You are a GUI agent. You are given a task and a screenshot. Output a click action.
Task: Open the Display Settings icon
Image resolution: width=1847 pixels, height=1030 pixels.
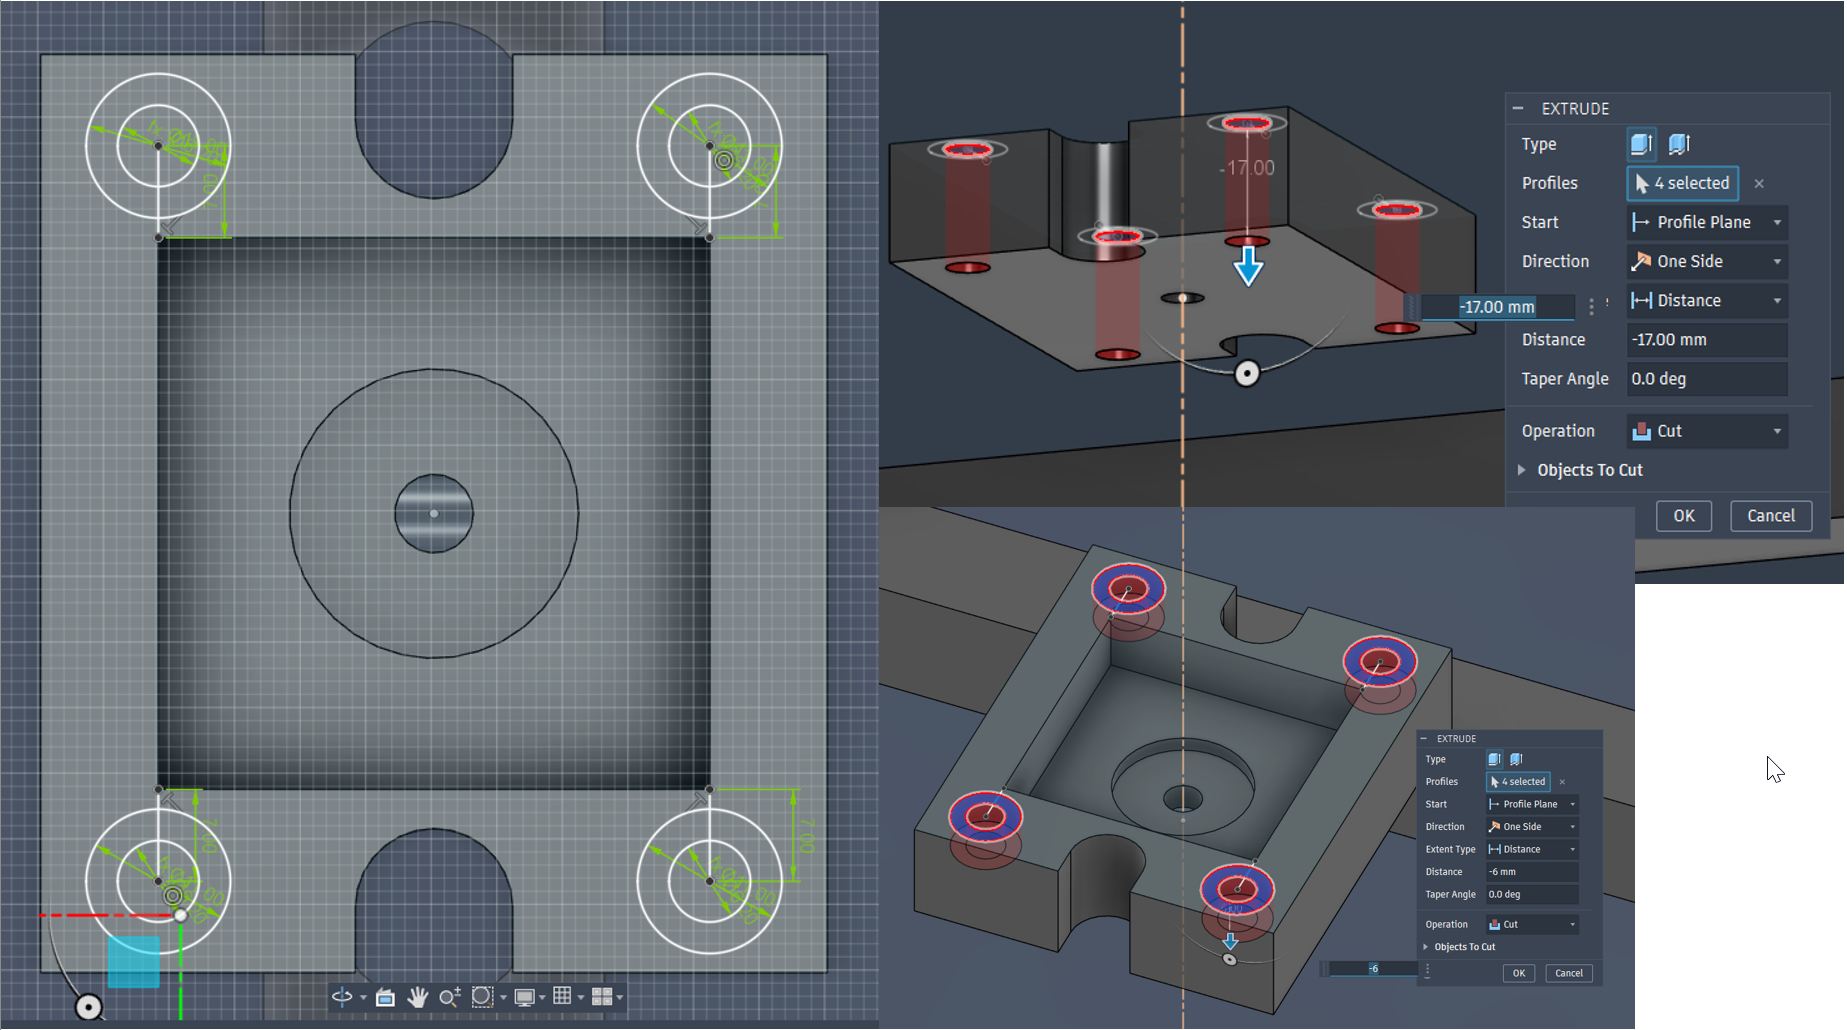pos(522,997)
